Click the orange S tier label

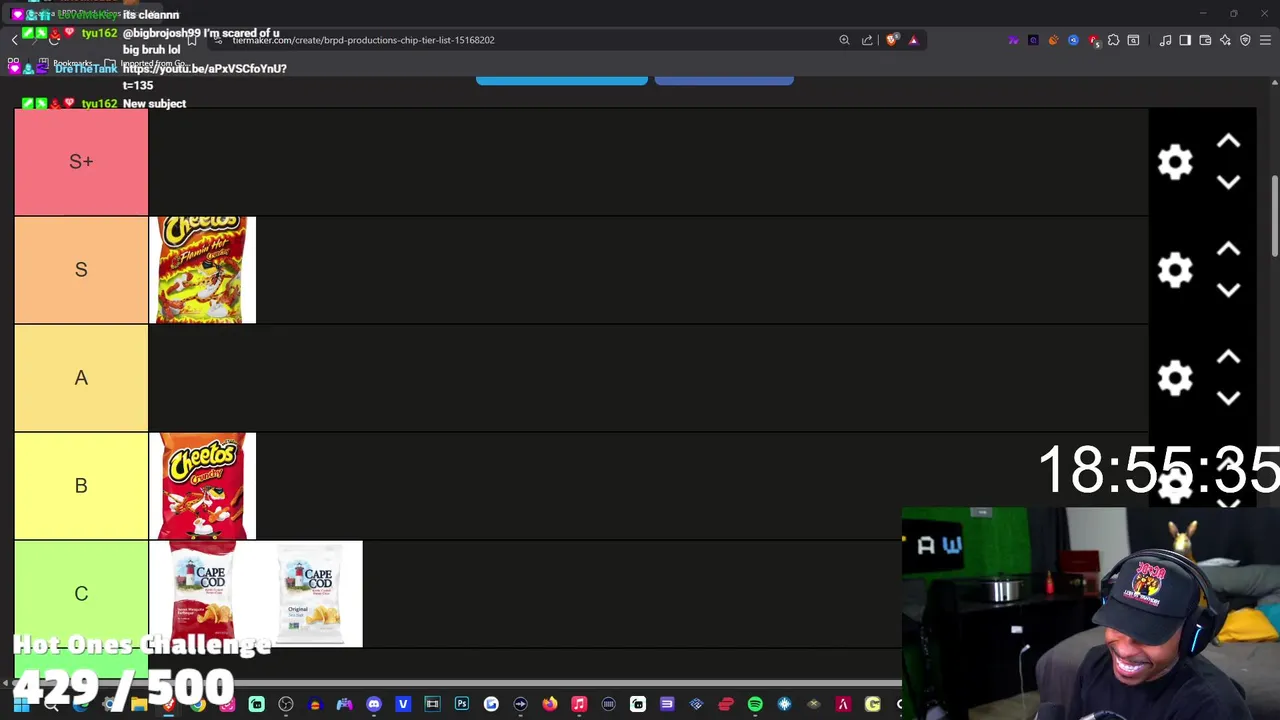tap(81, 270)
